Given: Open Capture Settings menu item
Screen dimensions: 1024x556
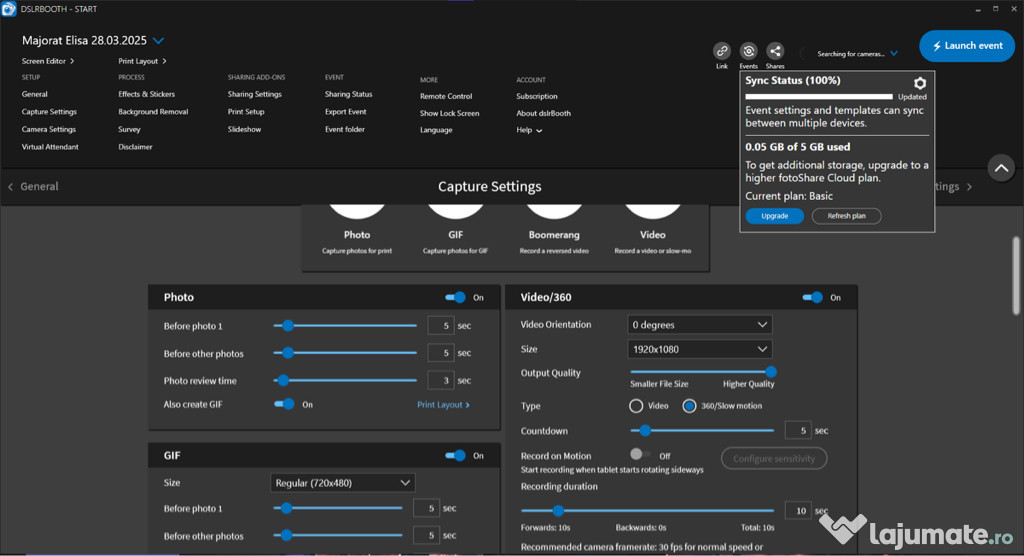Looking at the screenshot, I should [x=49, y=112].
